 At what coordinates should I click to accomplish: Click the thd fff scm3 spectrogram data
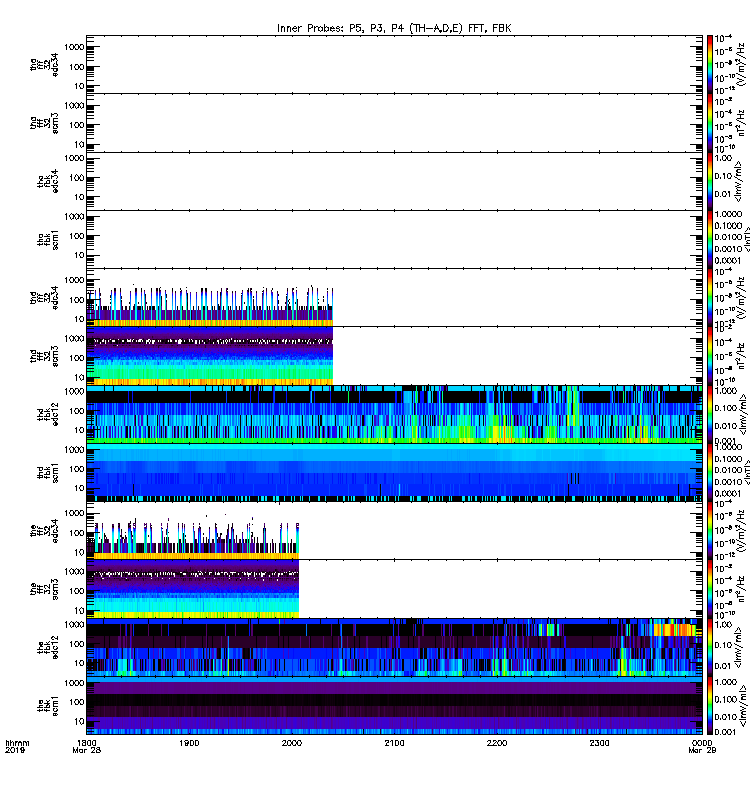pos(210,356)
